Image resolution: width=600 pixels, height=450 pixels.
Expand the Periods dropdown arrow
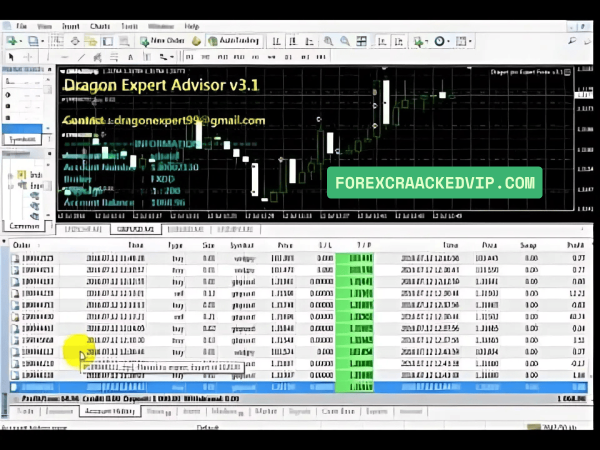pos(448,41)
